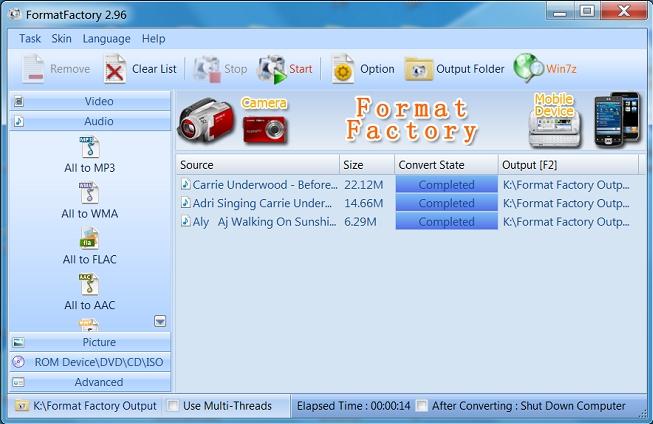Click the Option label text

[377, 69]
